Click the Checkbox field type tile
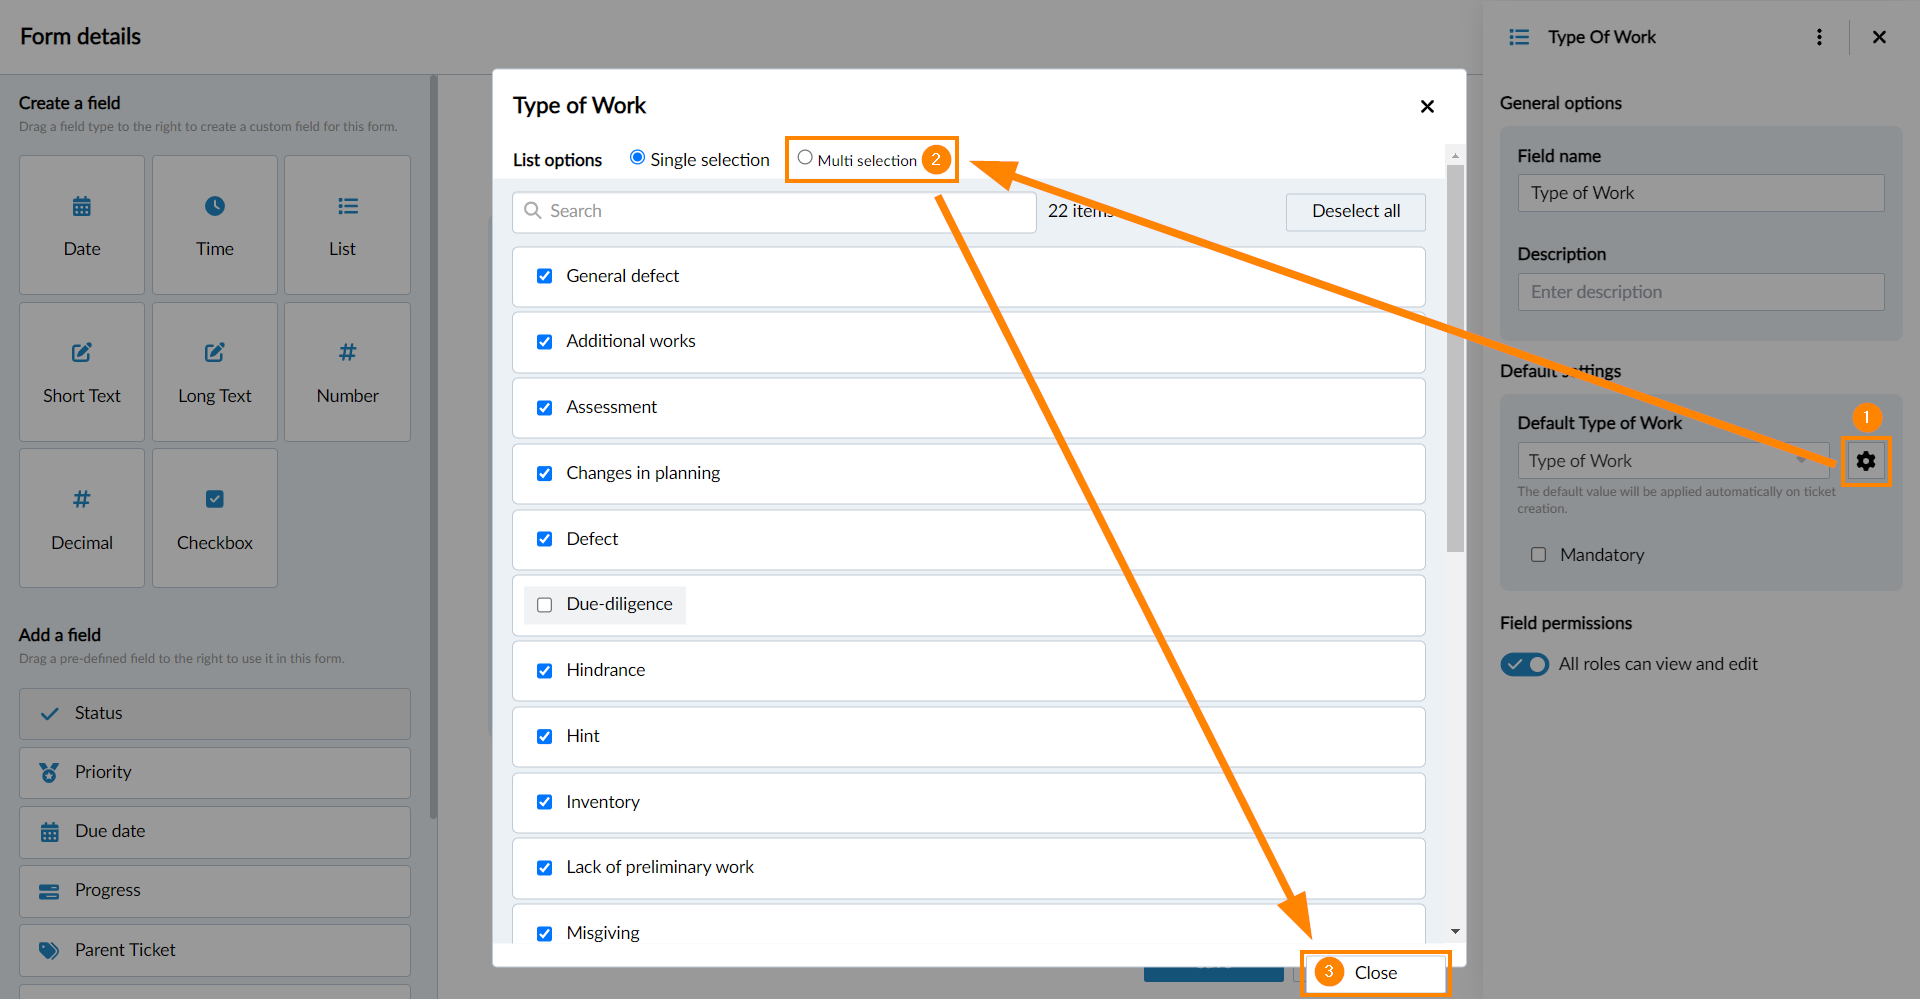Image resolution: width=1920 pixels, height=999 pixels. tap(215, 518)
